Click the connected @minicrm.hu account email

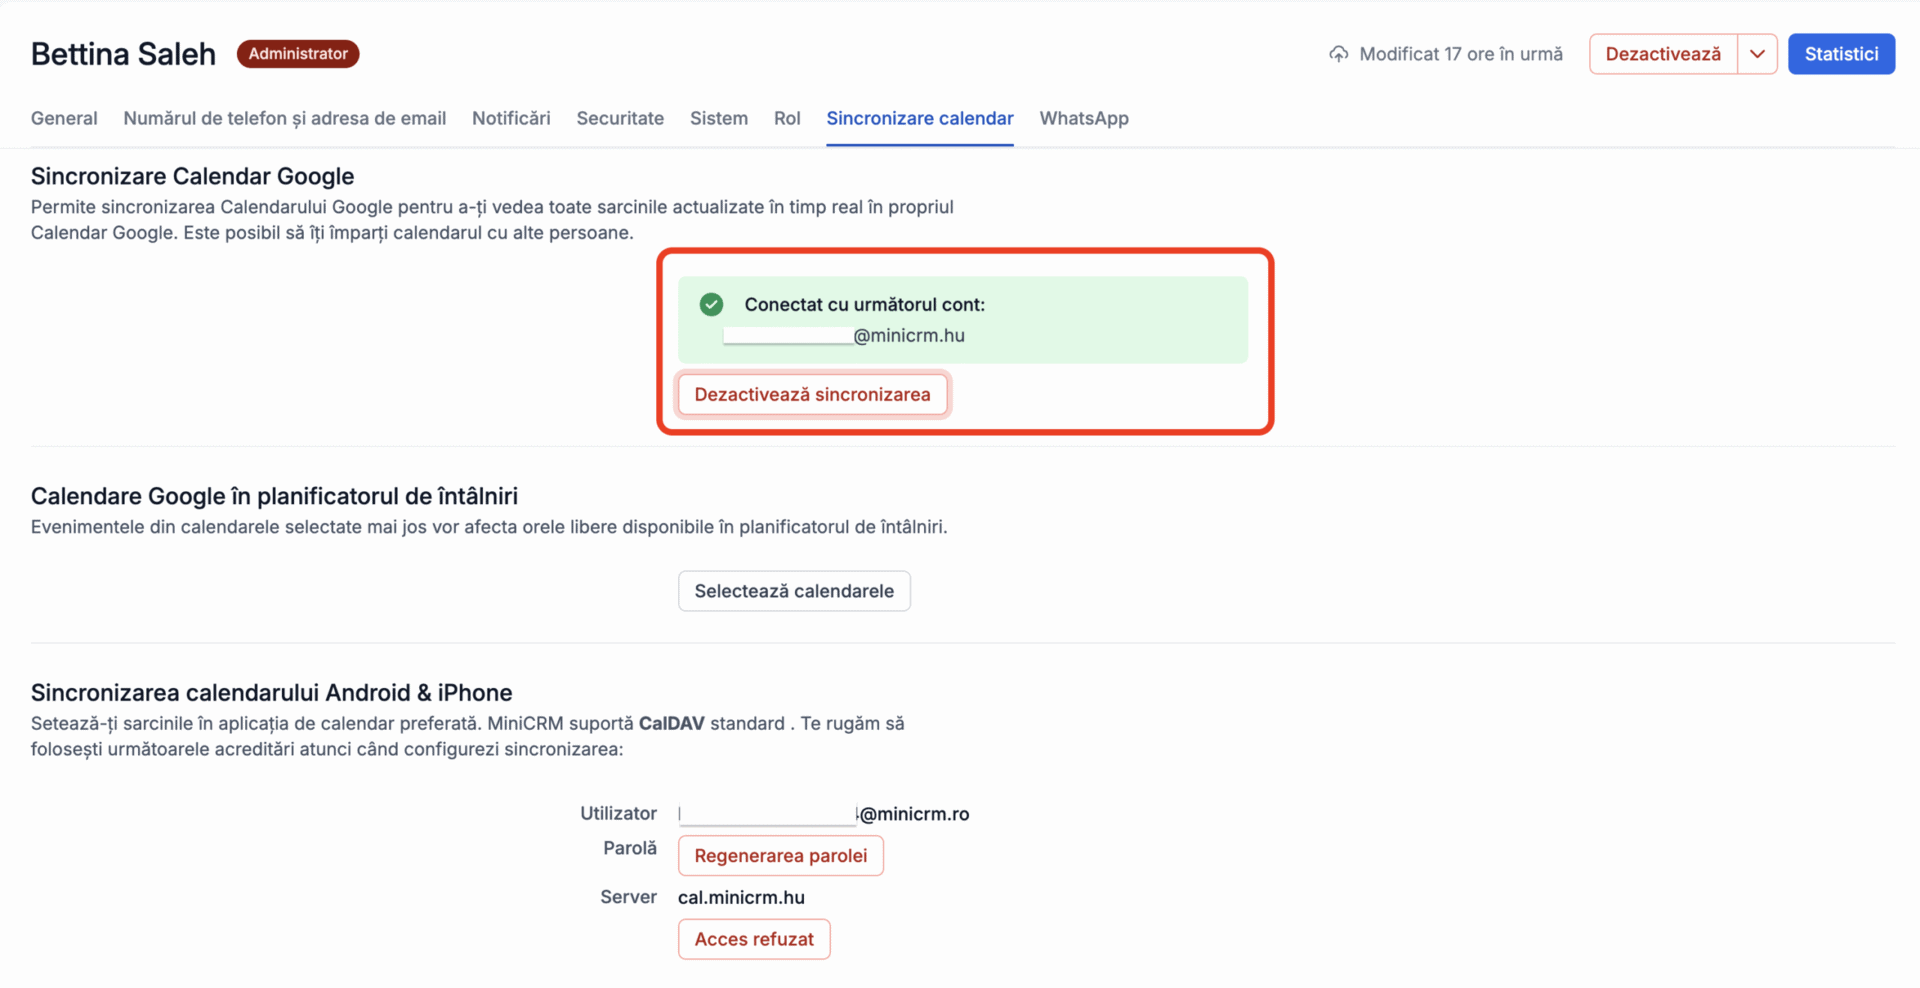[844, 335]
